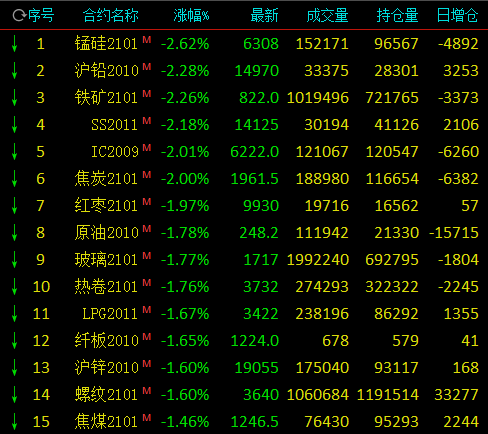The height and width of the screenshot is (434, 488).
Task: Click the latest price 19055
Action: [x=257, y=368]
